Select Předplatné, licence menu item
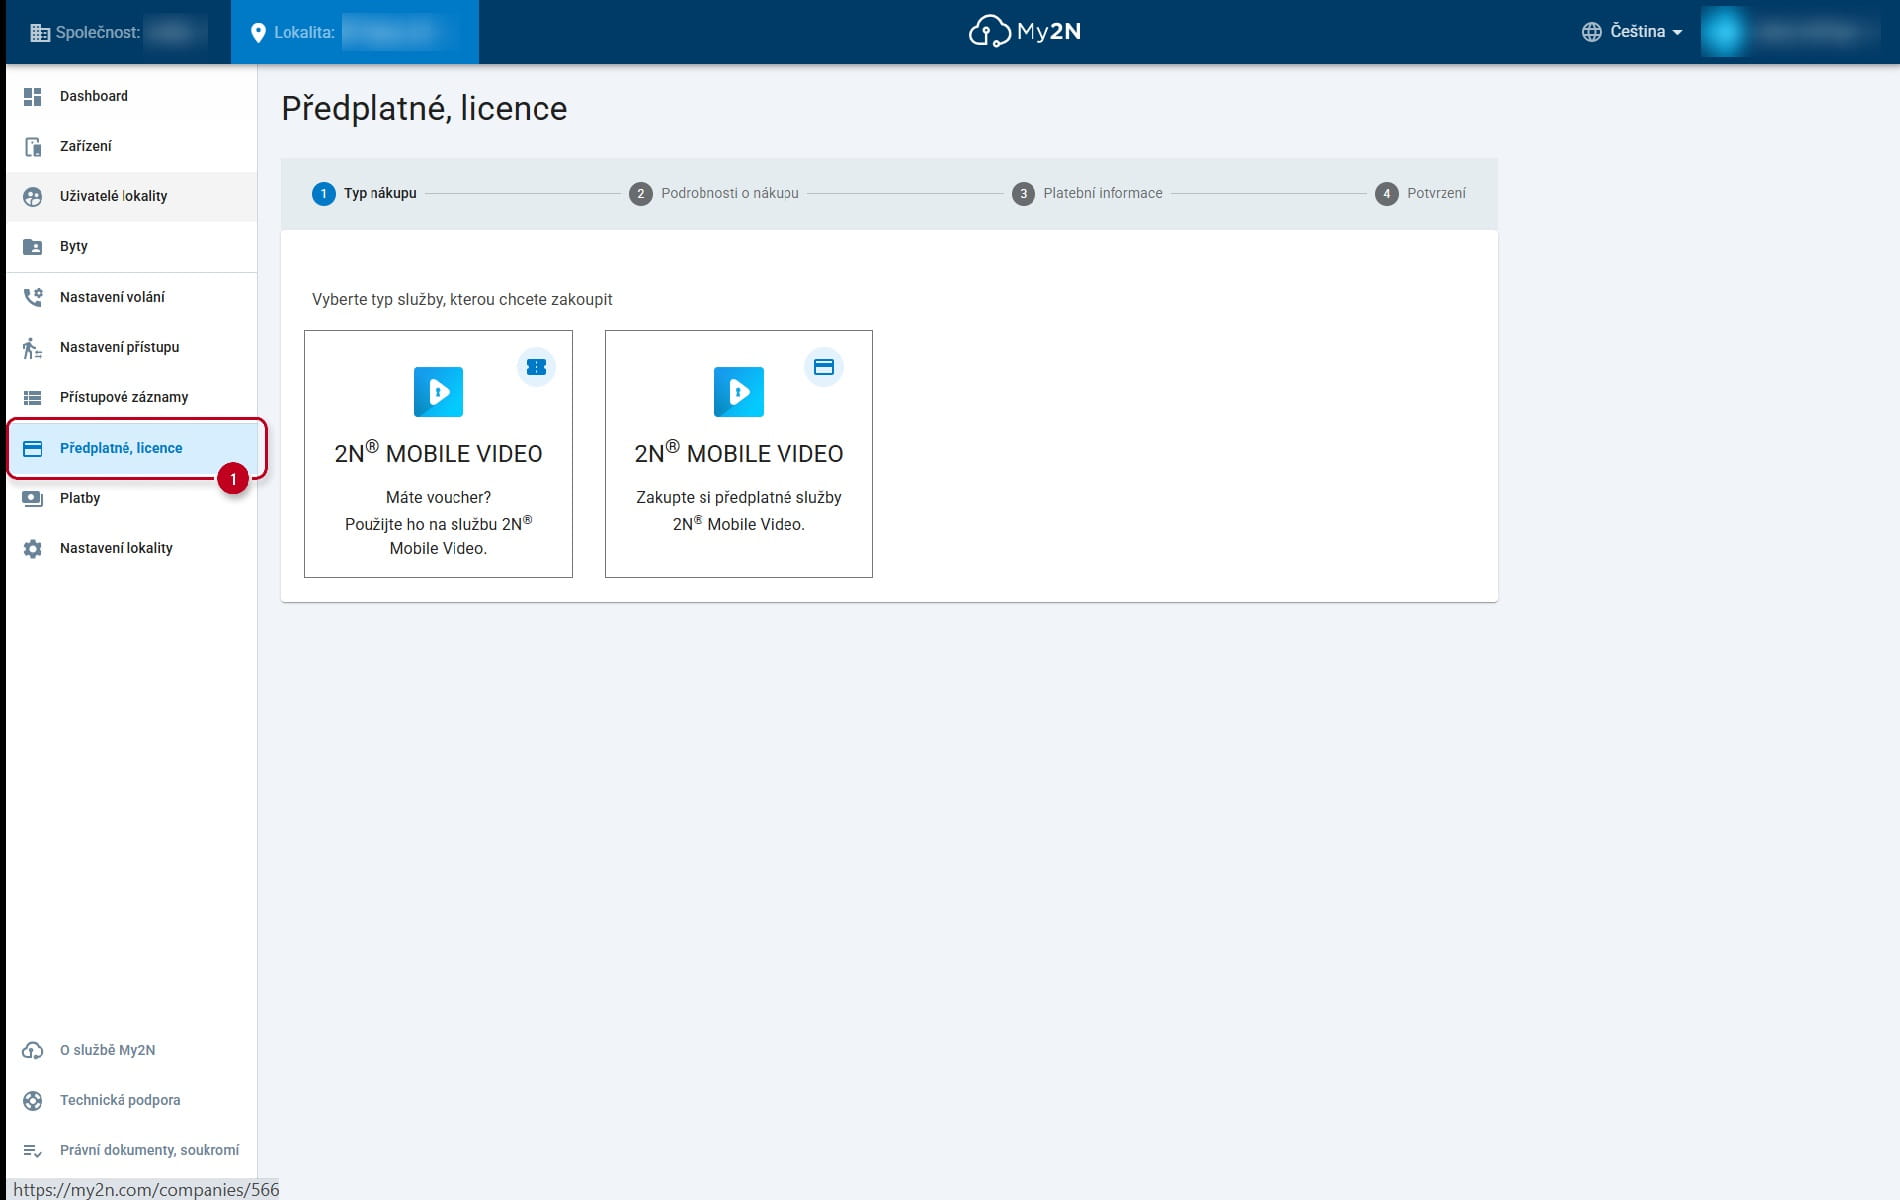The height and width of the screenshot is (1200, 1900). pyautogui.click(x=132, y=448)
